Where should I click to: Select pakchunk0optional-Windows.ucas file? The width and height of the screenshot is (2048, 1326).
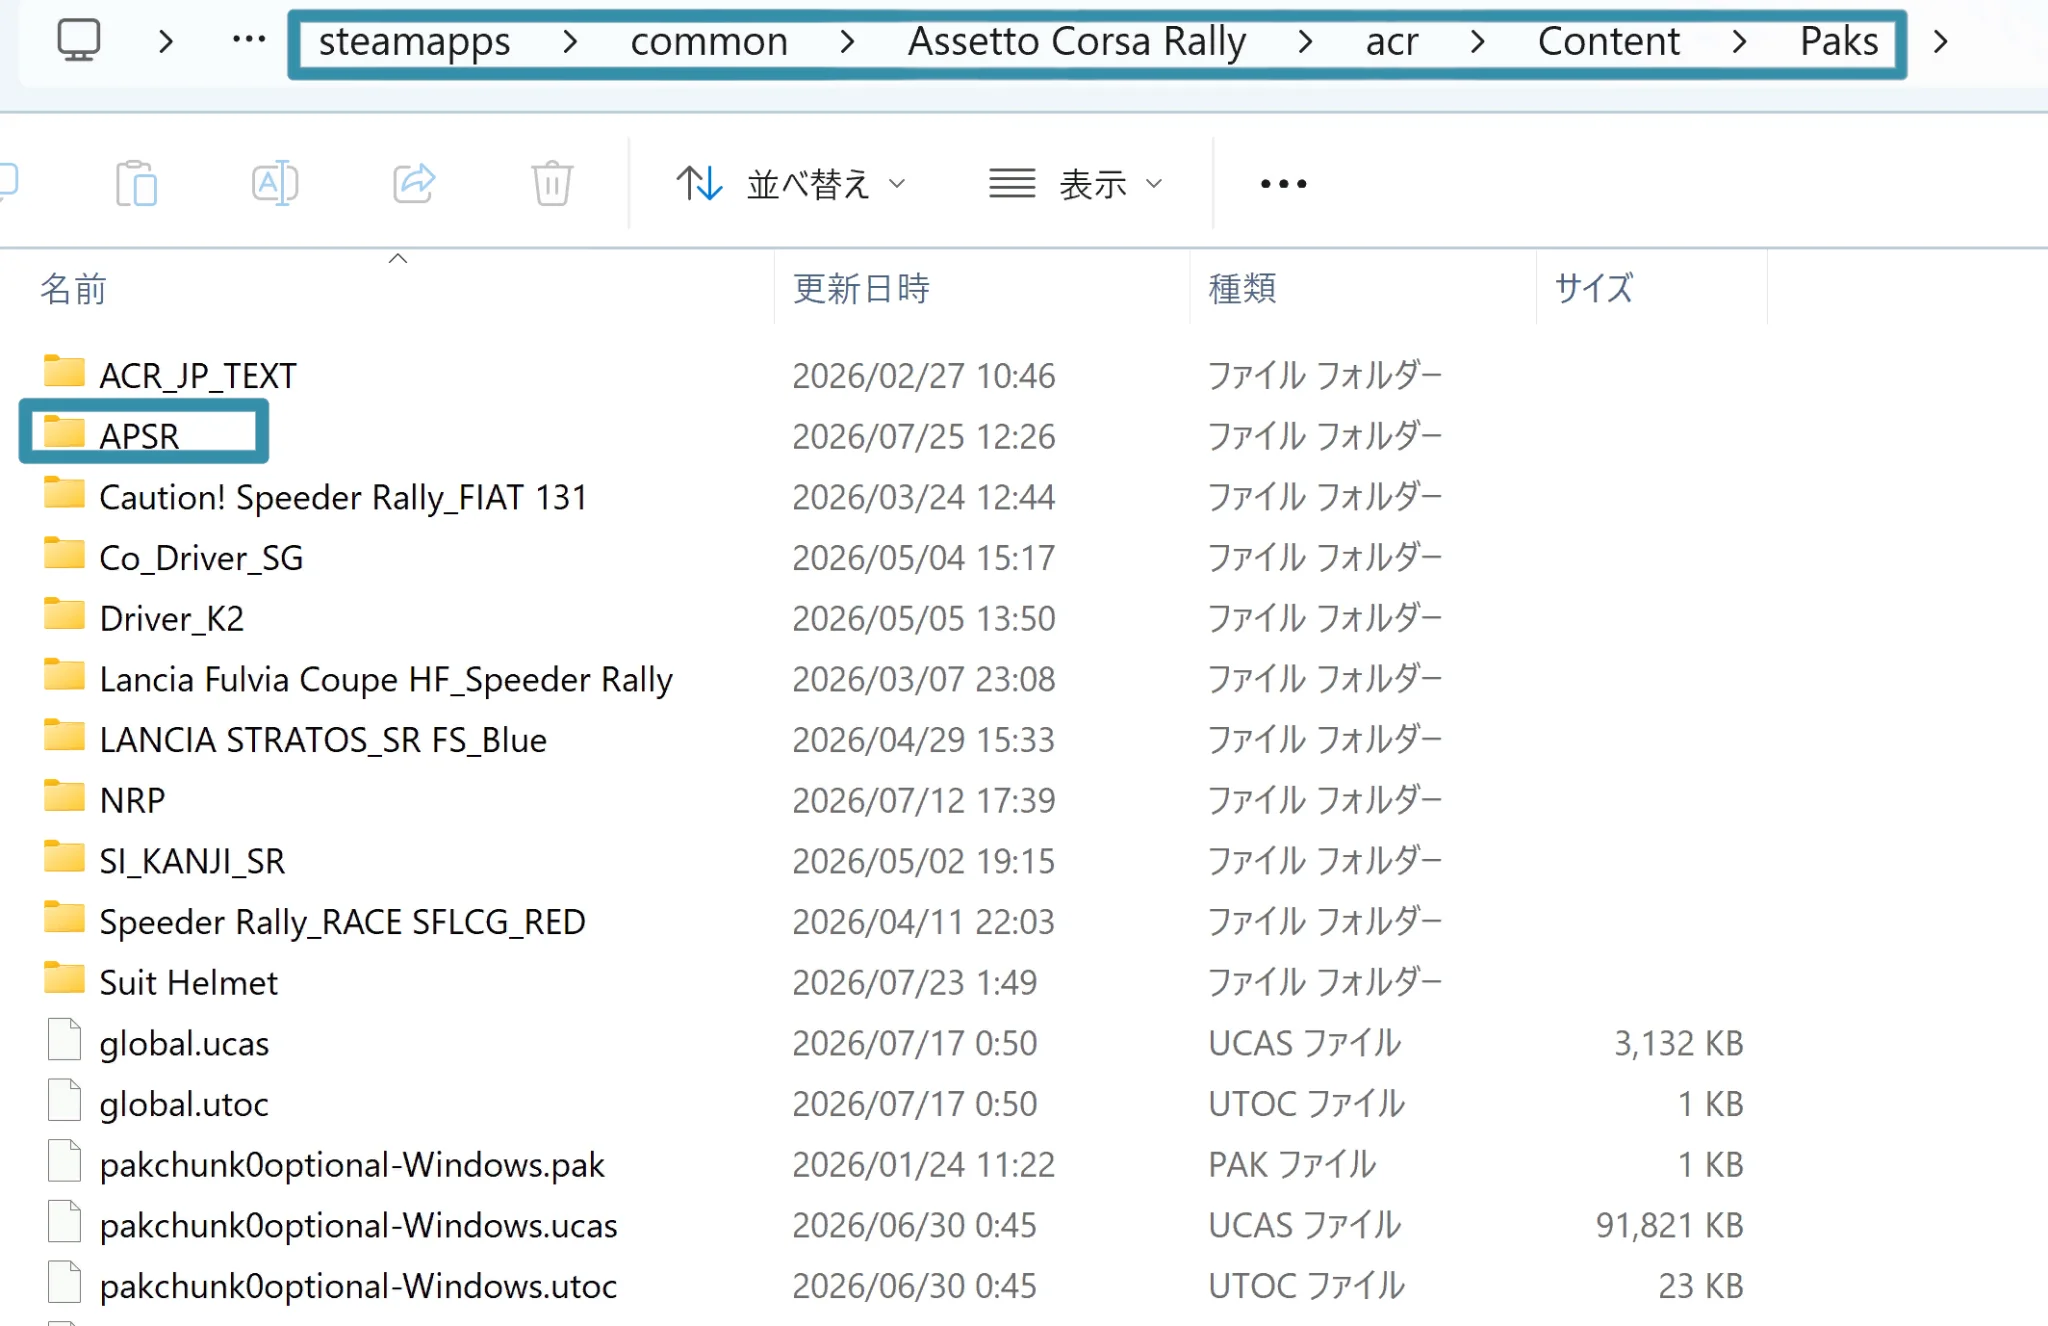point(358,1226)
